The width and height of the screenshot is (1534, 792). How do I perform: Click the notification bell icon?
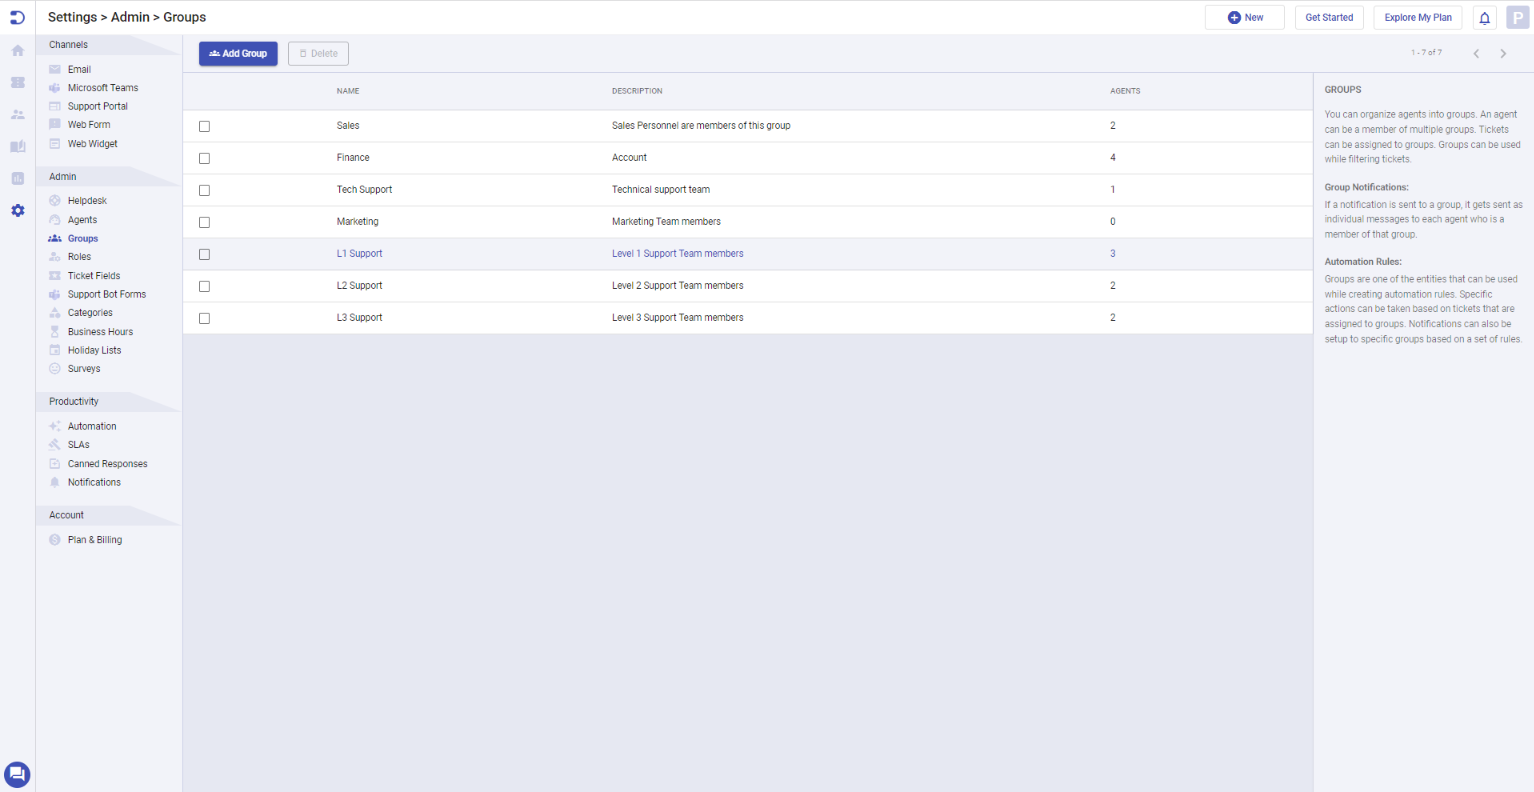(1485, 18)
